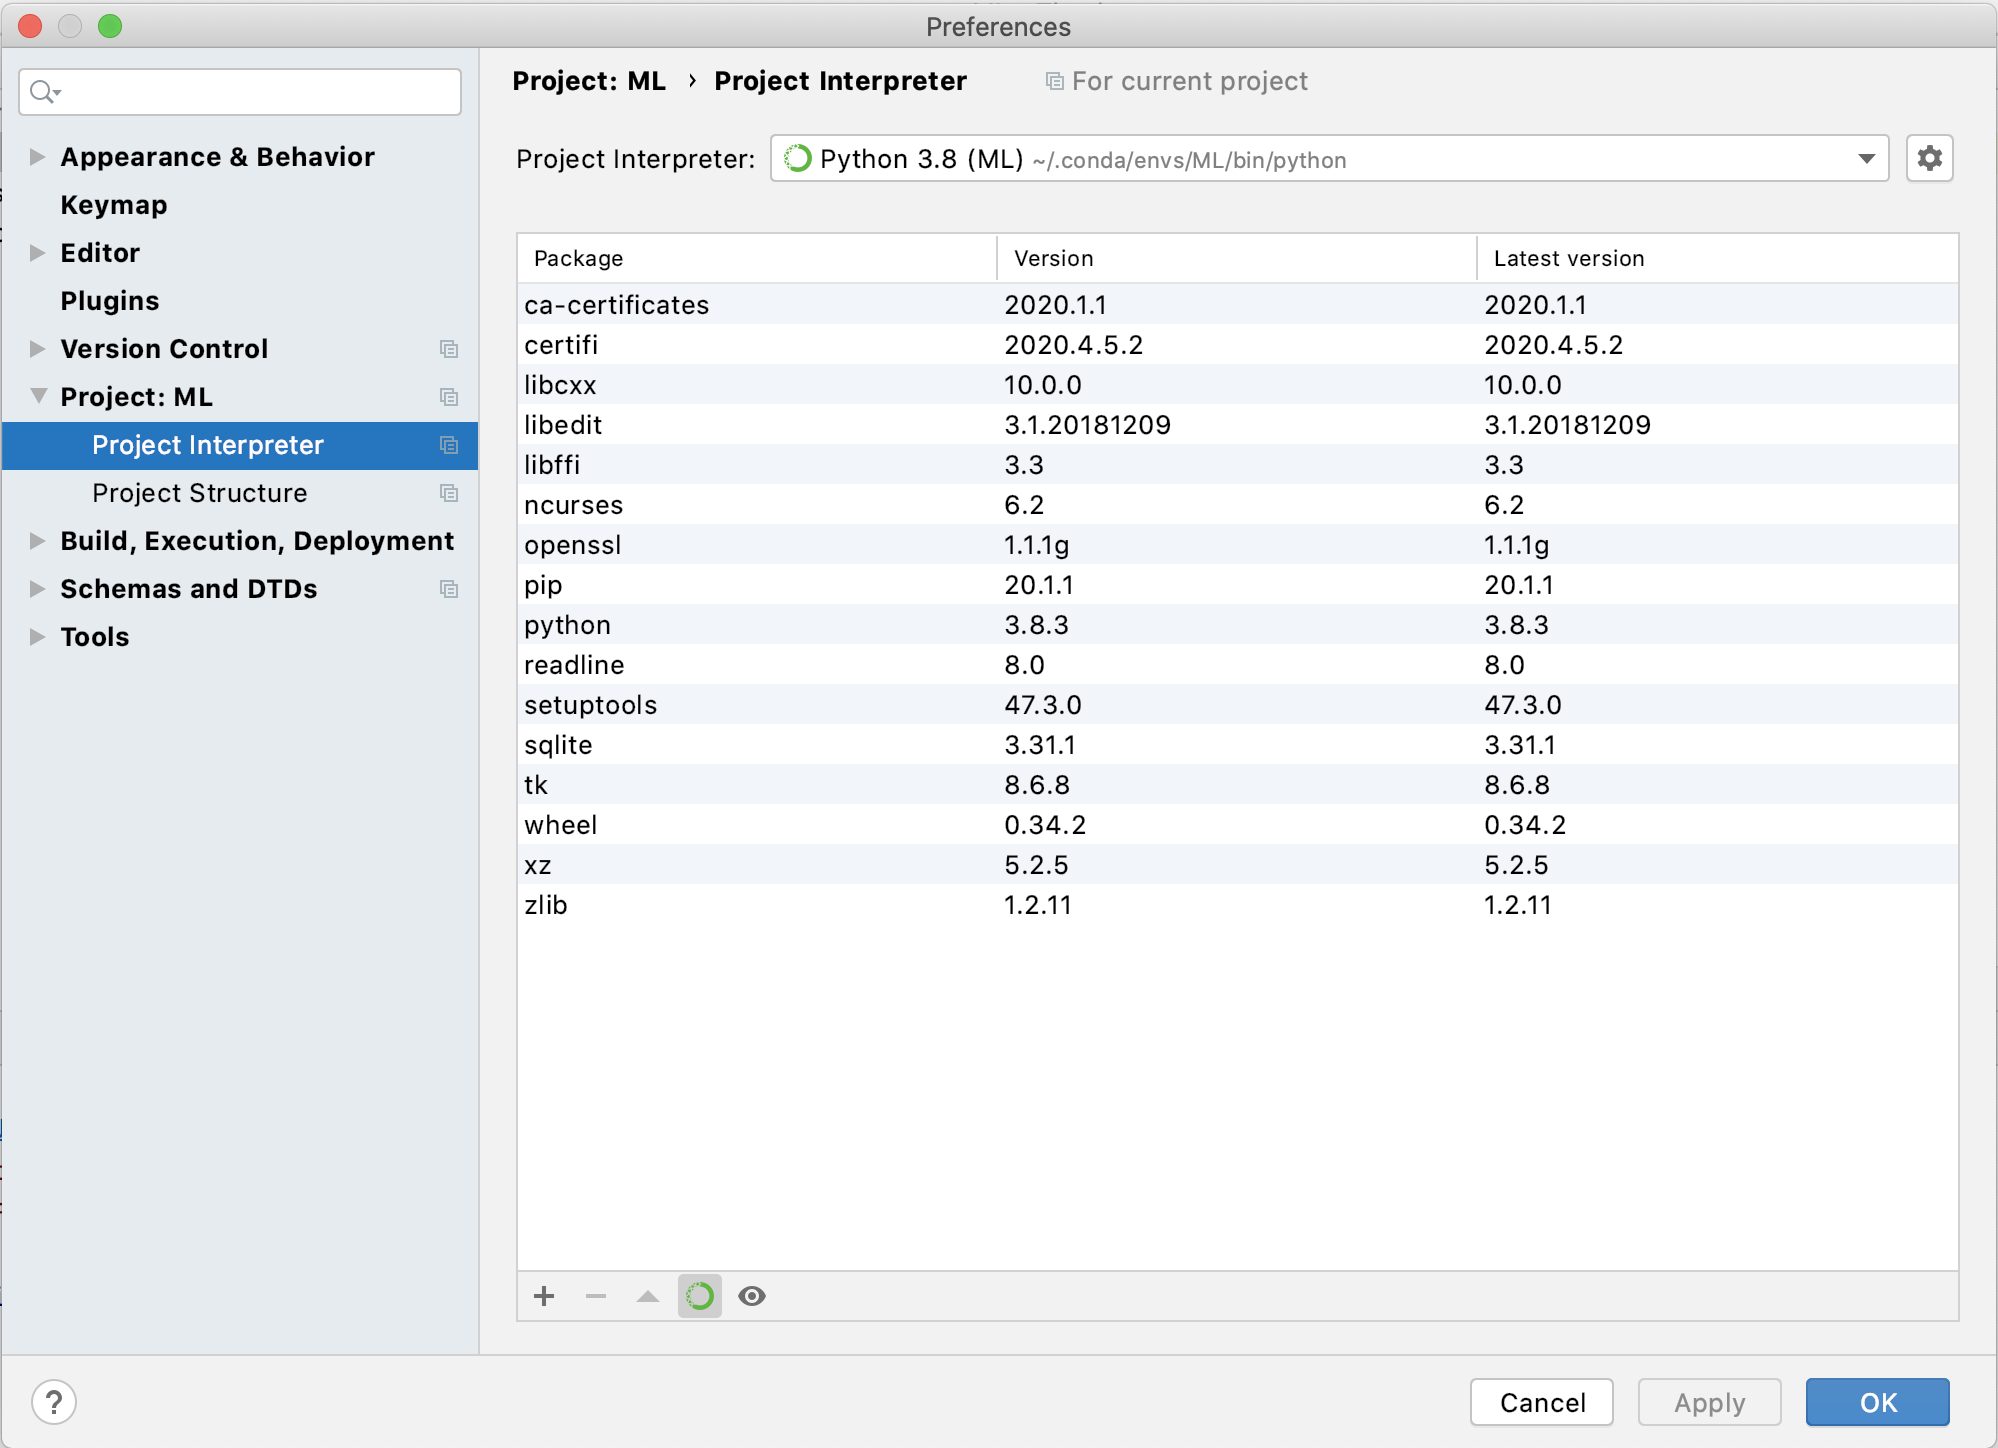
Task: Expand the Build, Execution, Deployment section
Action: tap(37, 541)
